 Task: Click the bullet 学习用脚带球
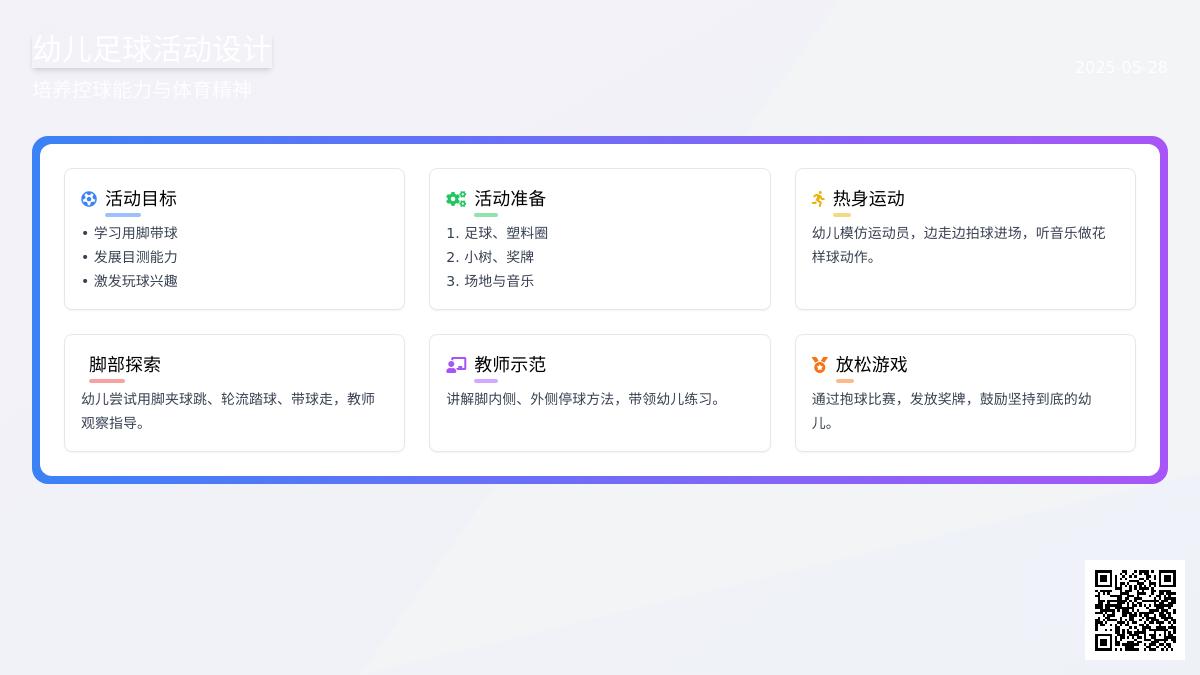(136, 233)
